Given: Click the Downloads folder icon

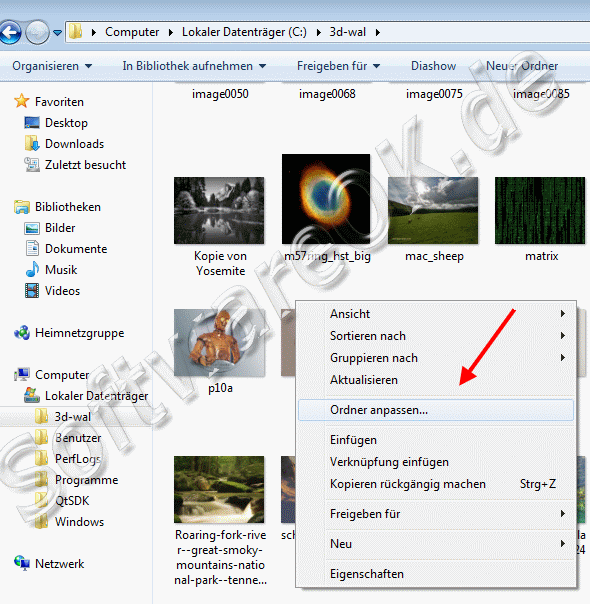Looking at the screenshot, I should coord(32,144).
